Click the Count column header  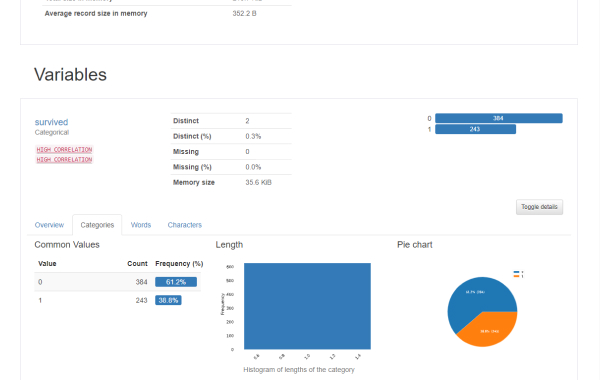click(137, 264)
